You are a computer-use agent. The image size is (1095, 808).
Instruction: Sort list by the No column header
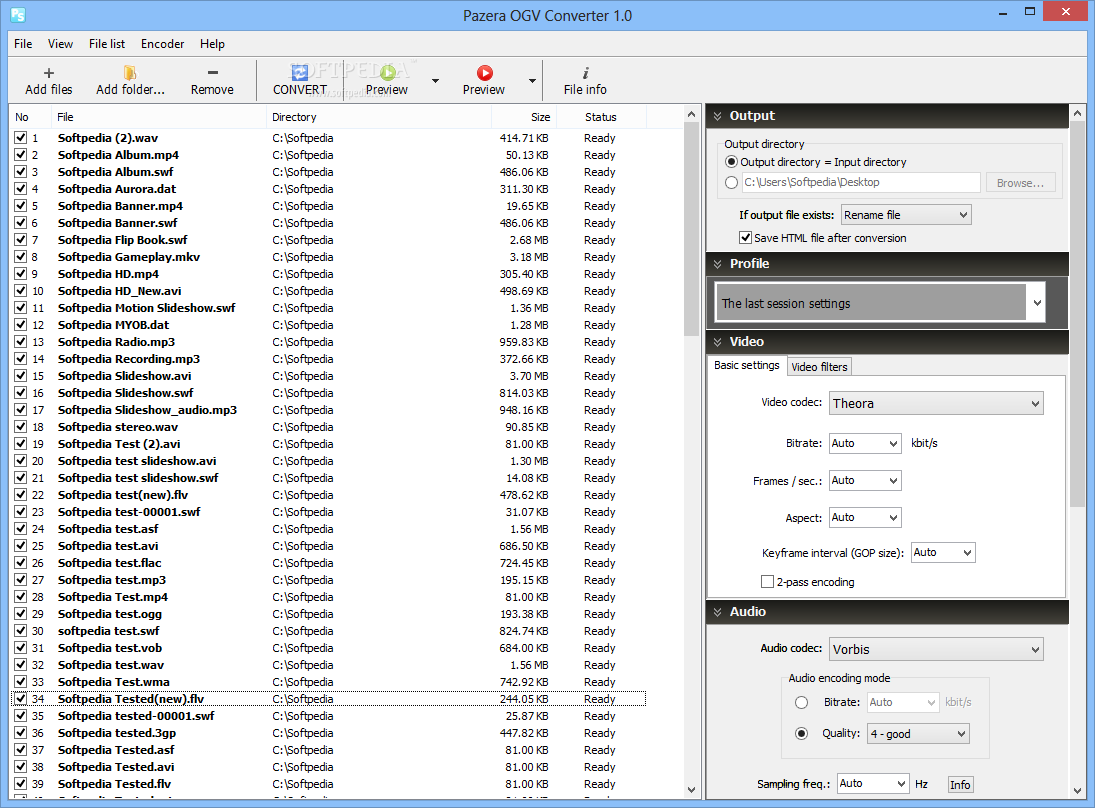(31, 117)
